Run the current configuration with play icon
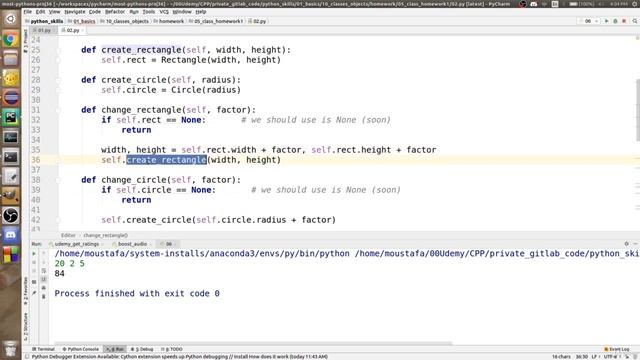Screen dimensions: 640x360 pyautogui.click(x=607, y=21)
